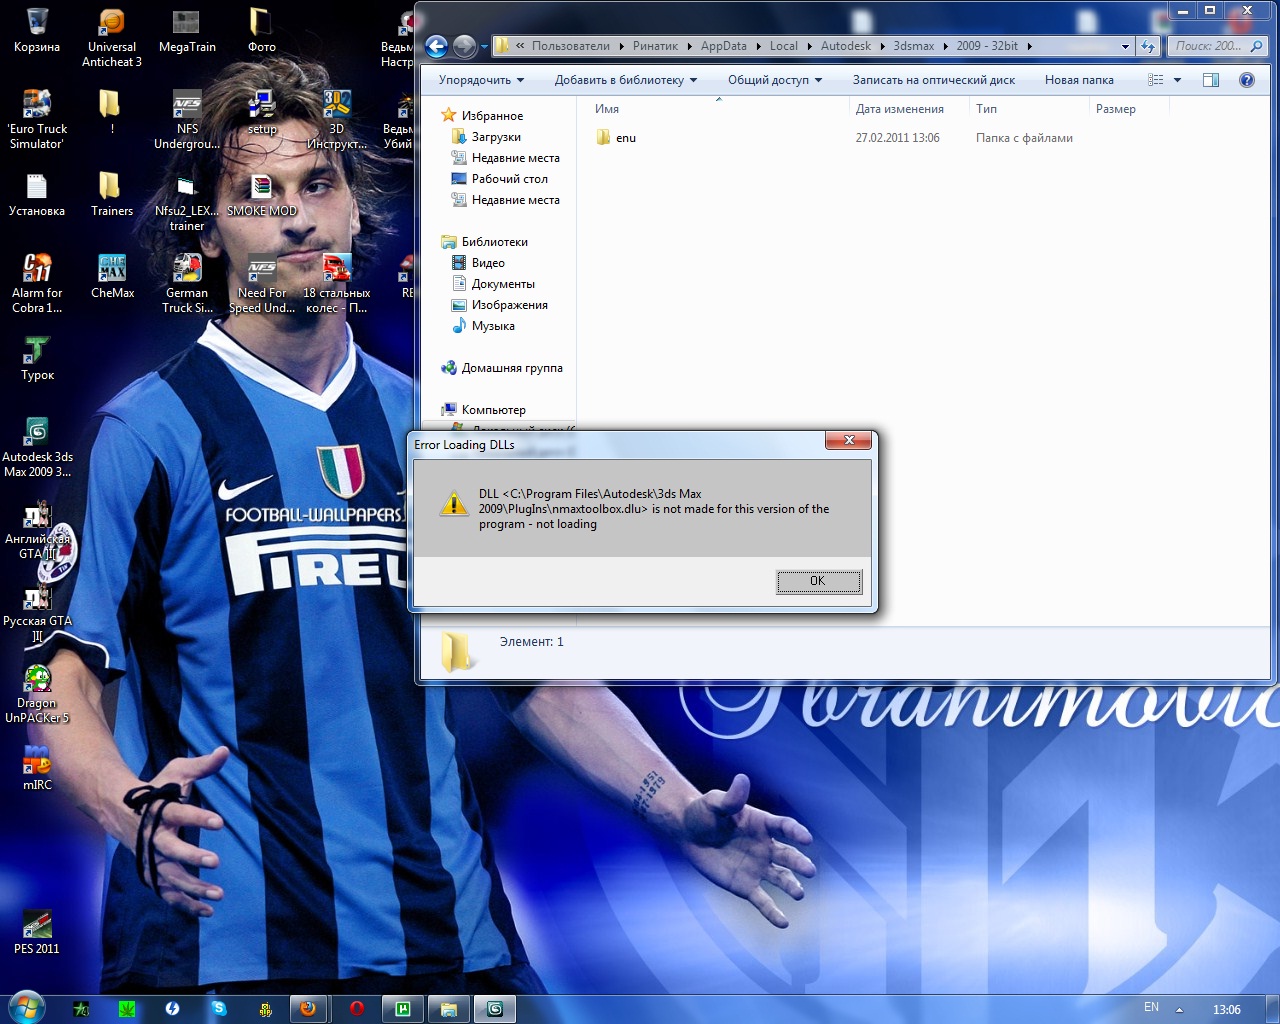Image resolution: width=1280 pixels, height=1024 pixels.
Task: Select Dragon UnPACKer 5 desktop icon
Action: pos(37,694)
